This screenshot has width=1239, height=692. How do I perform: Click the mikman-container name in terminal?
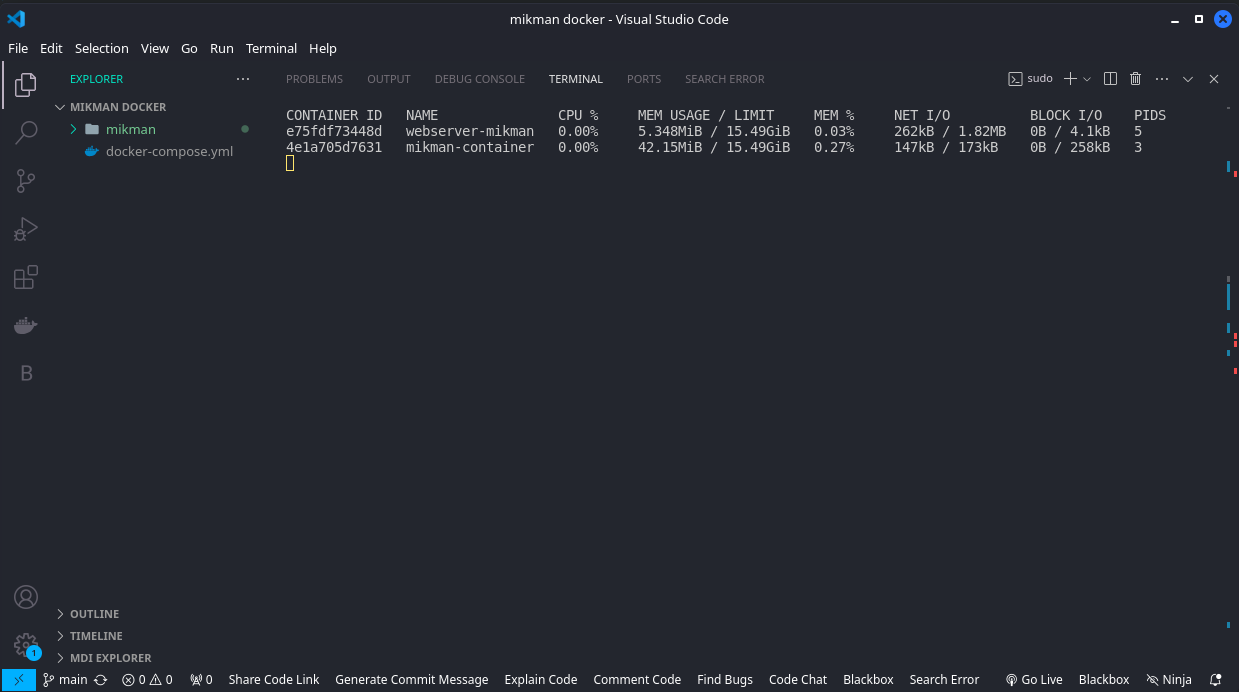(470, 147)
